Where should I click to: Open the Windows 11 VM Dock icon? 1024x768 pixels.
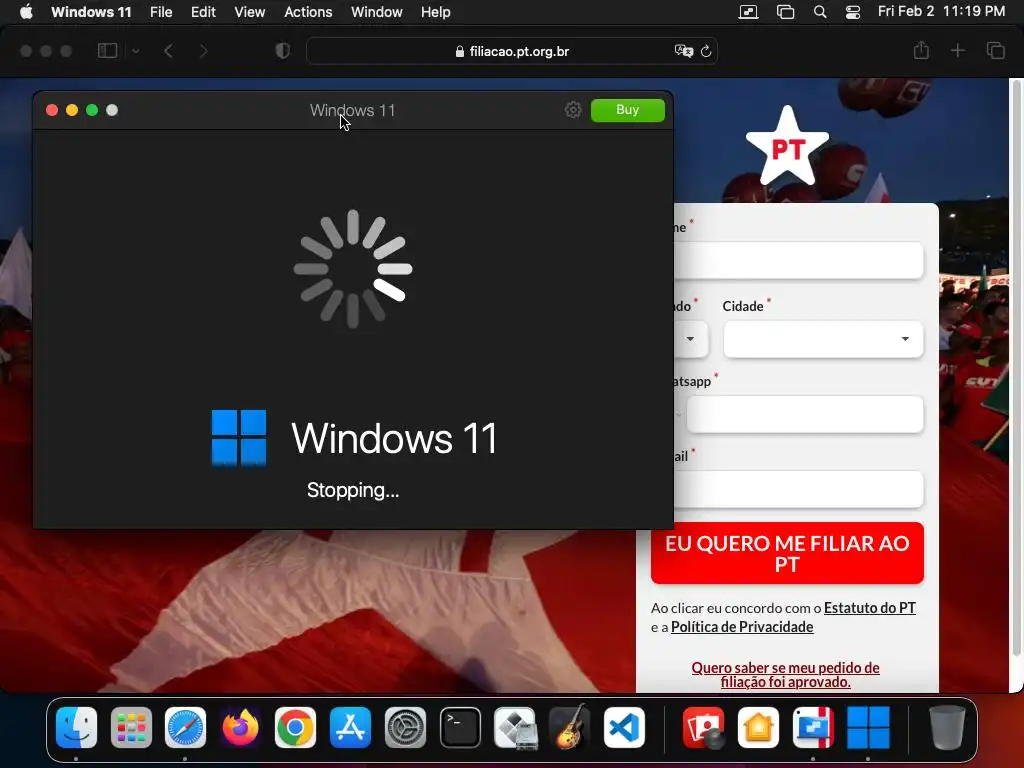coord(868,727)
